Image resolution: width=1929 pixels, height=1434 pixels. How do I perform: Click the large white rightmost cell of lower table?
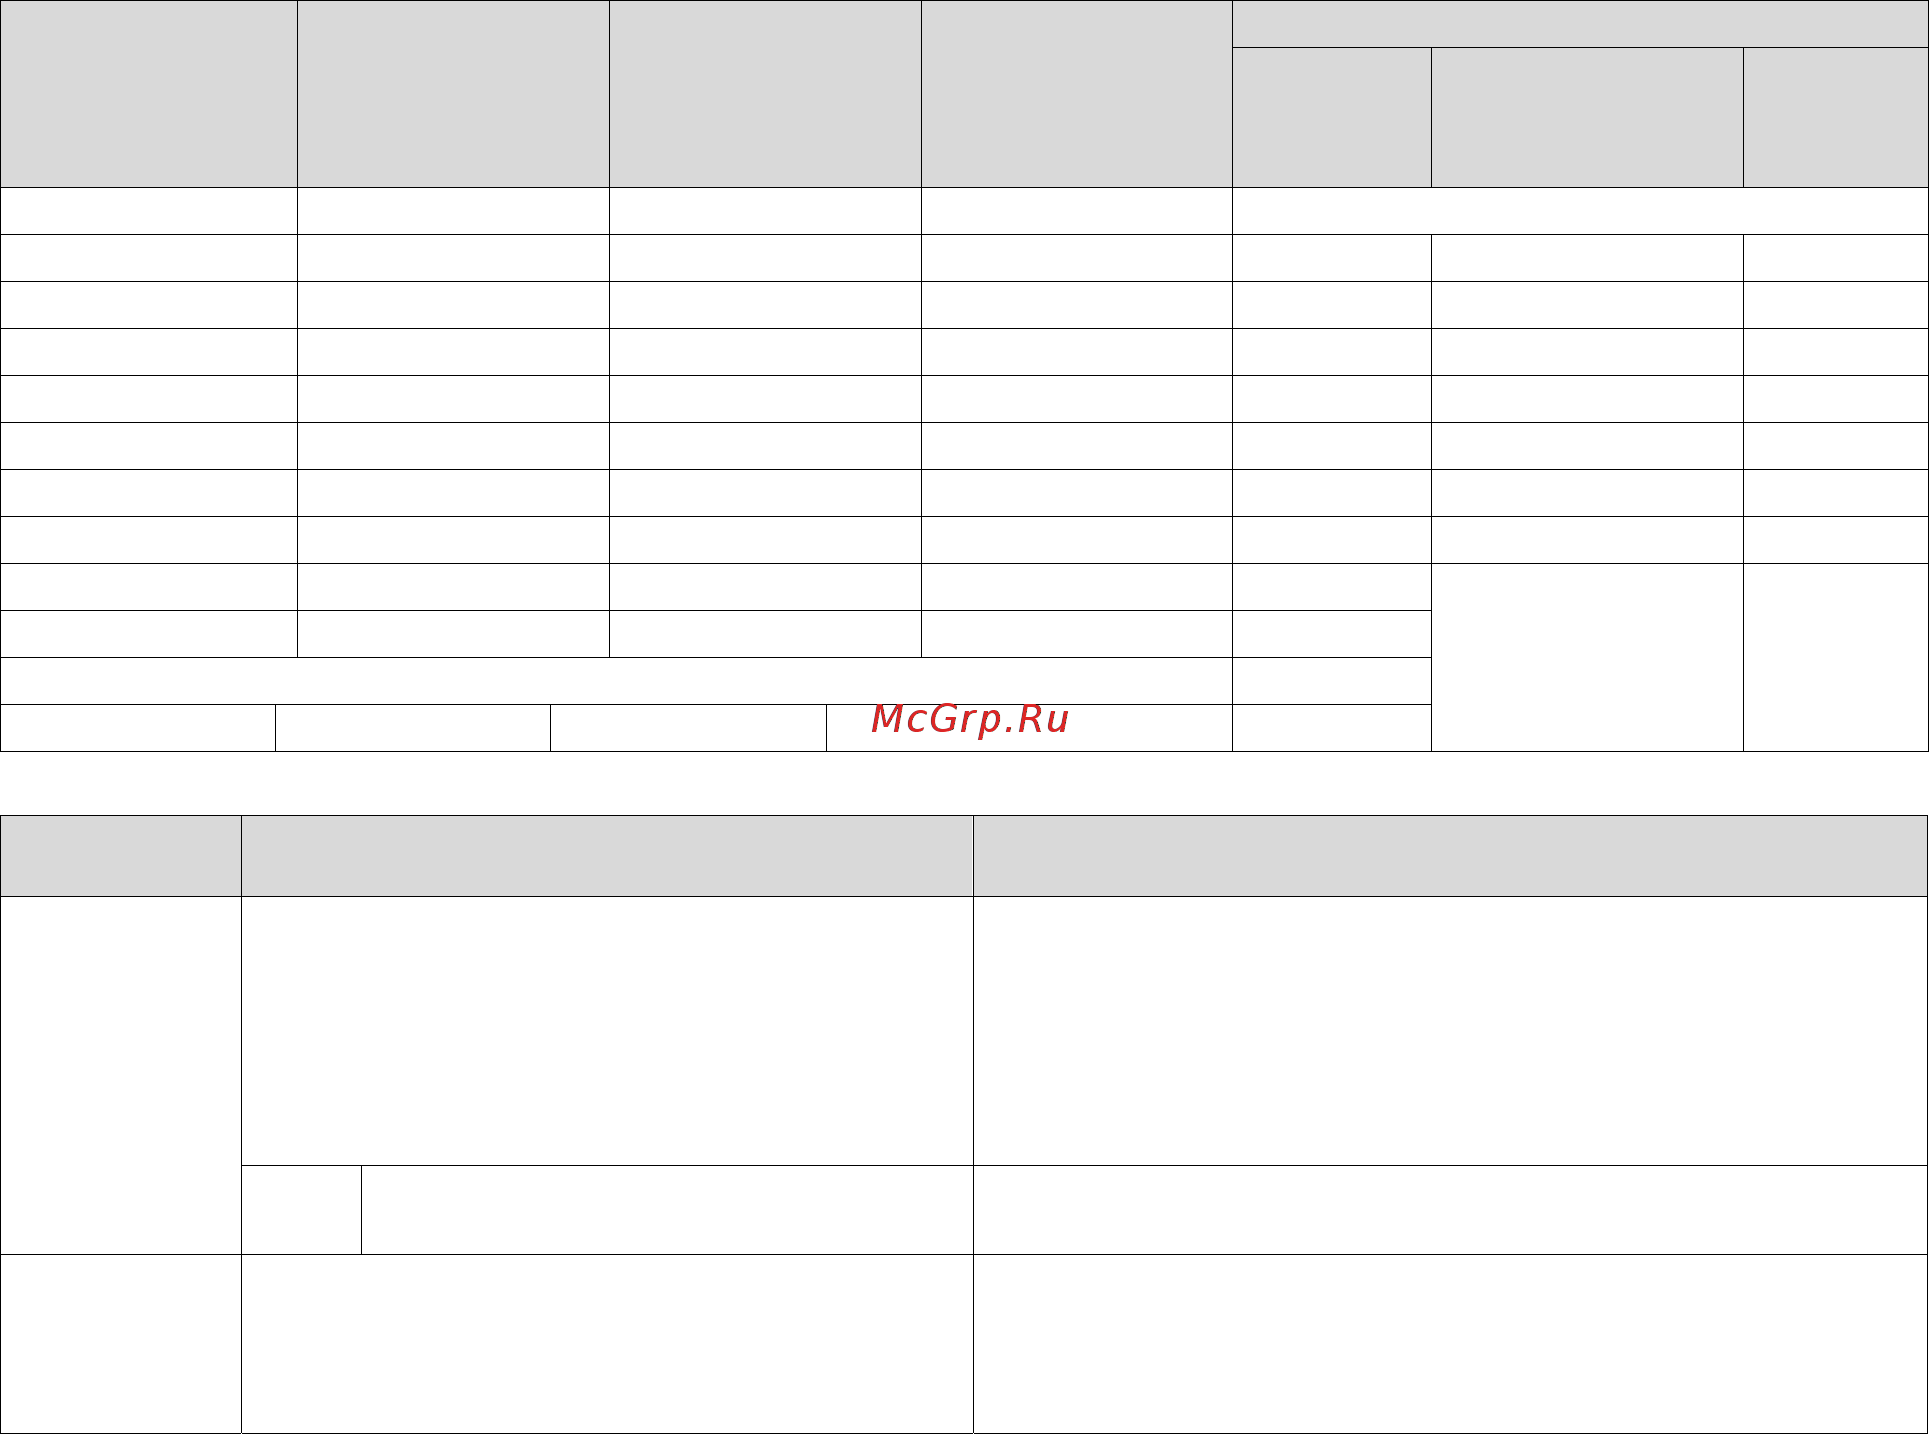click(x=1451, y=1031)
